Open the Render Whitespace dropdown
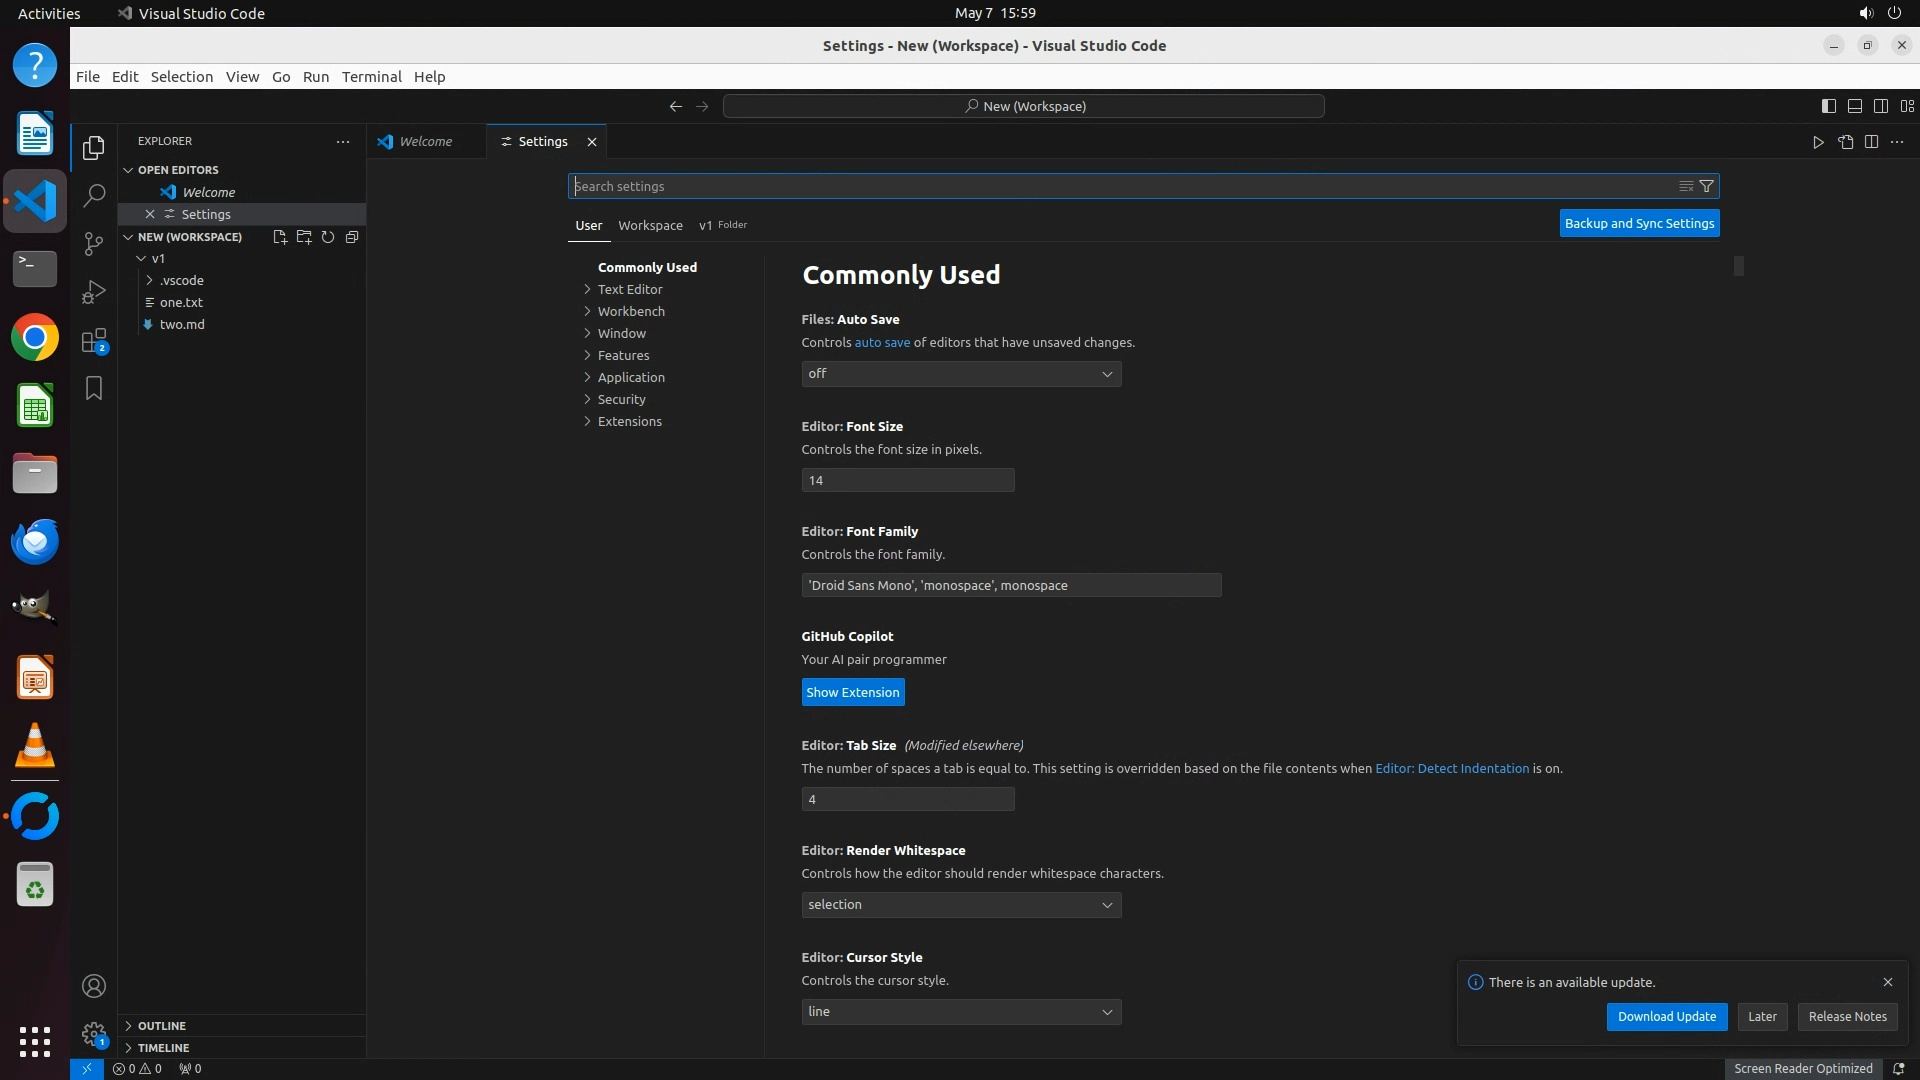 pos(960,905)
